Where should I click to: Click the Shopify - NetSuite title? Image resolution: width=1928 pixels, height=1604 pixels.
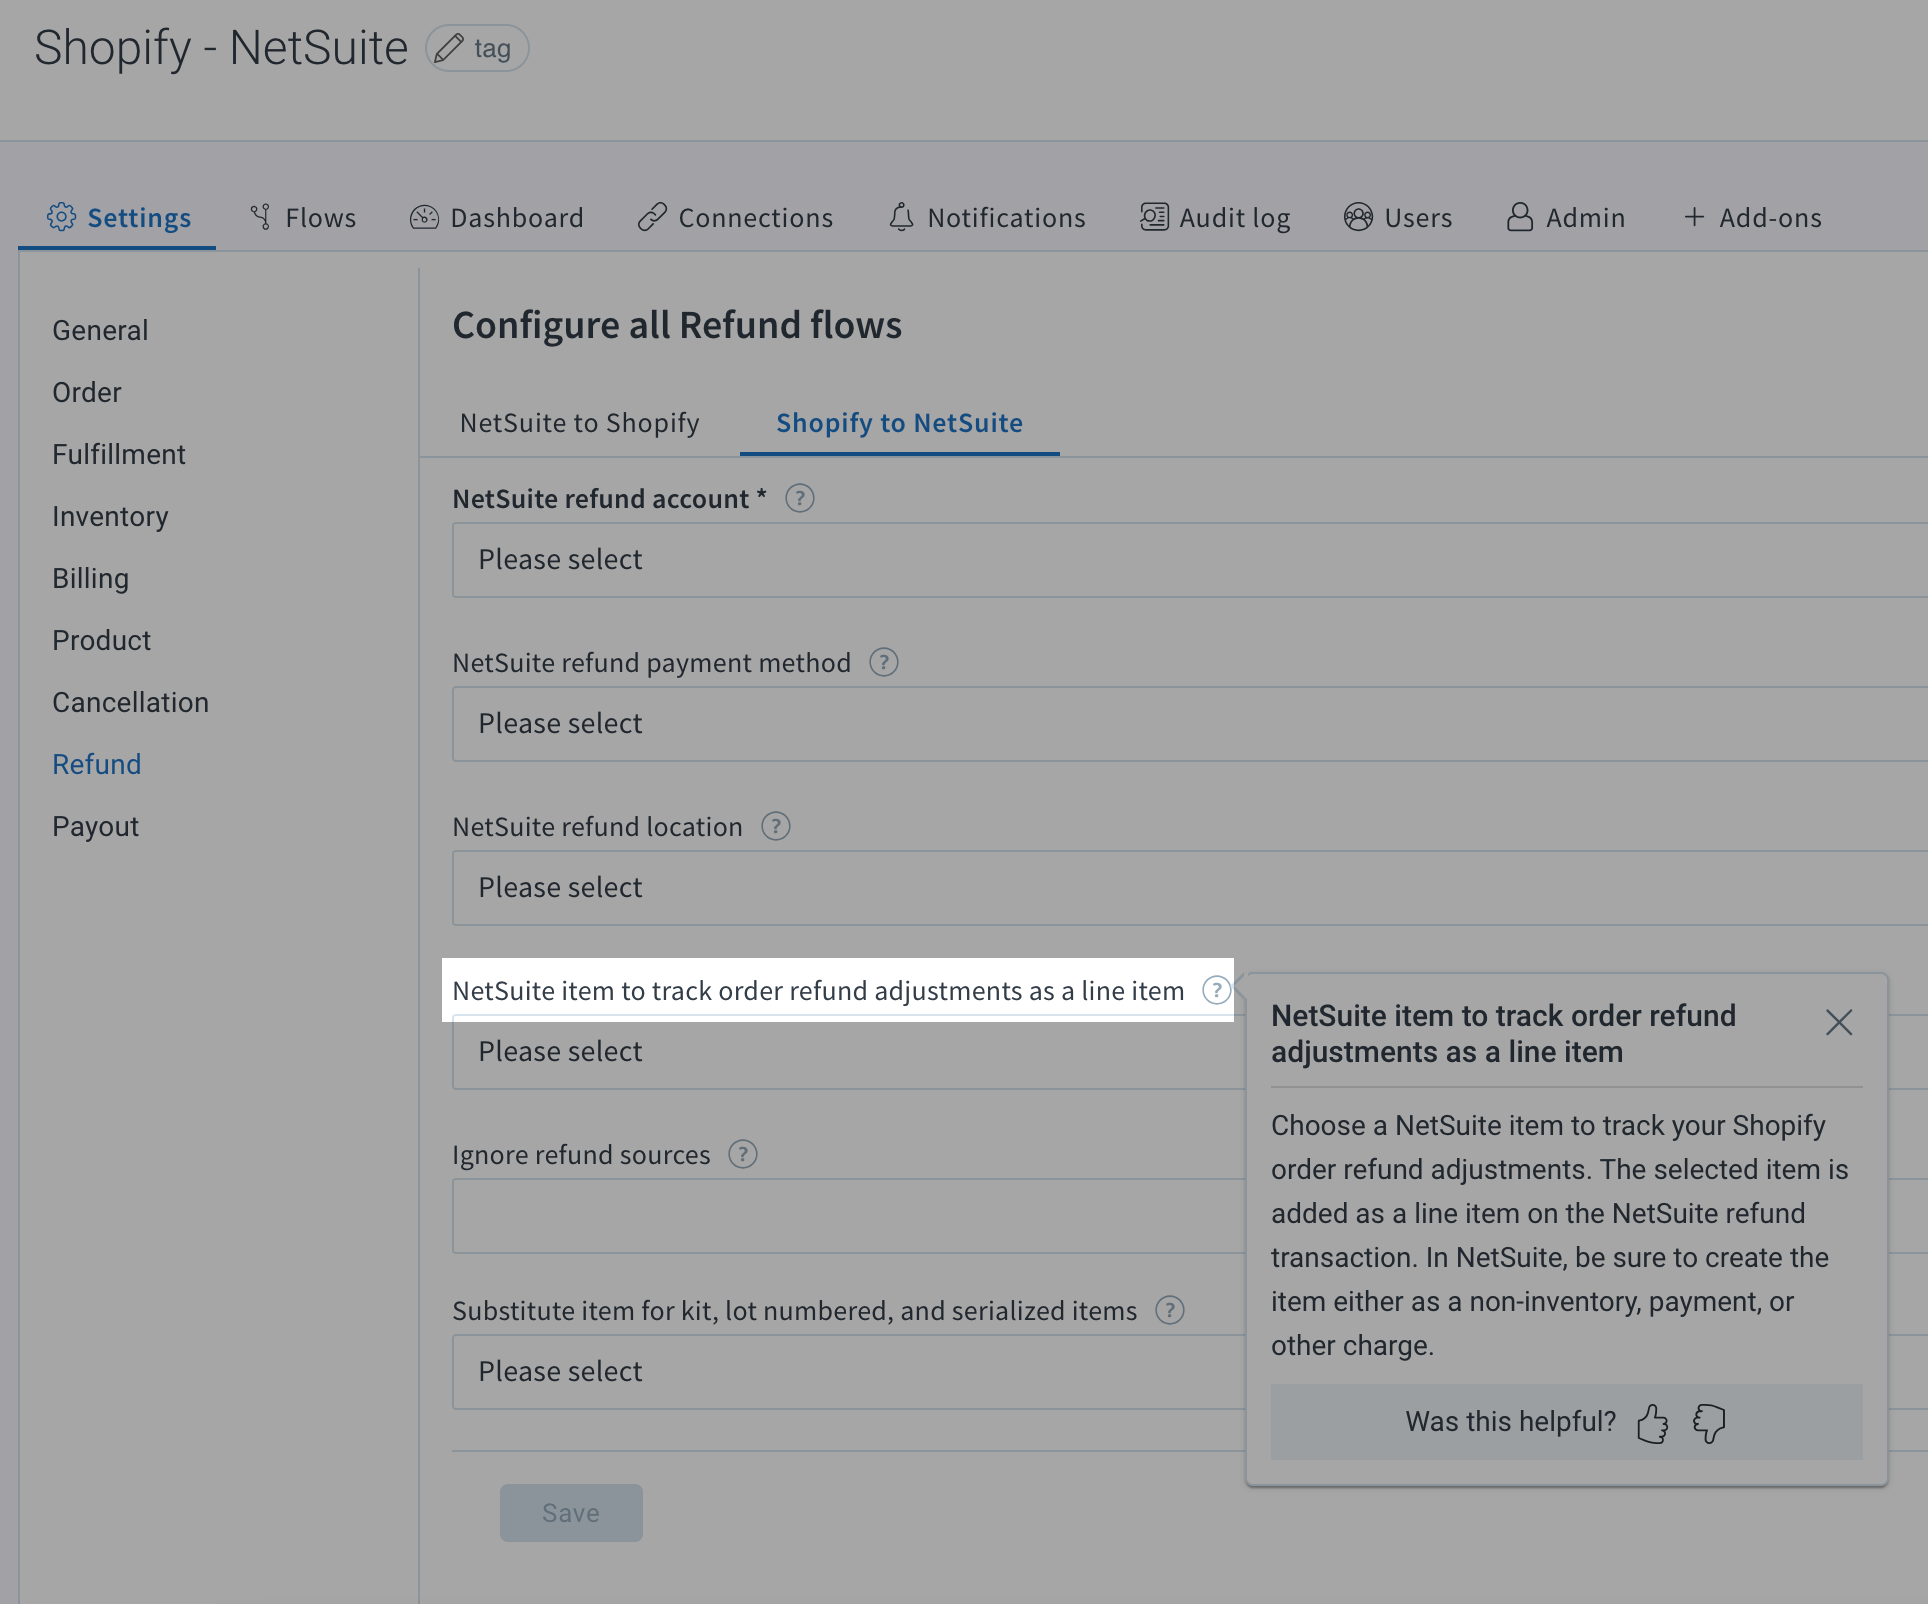pos(221,48)
